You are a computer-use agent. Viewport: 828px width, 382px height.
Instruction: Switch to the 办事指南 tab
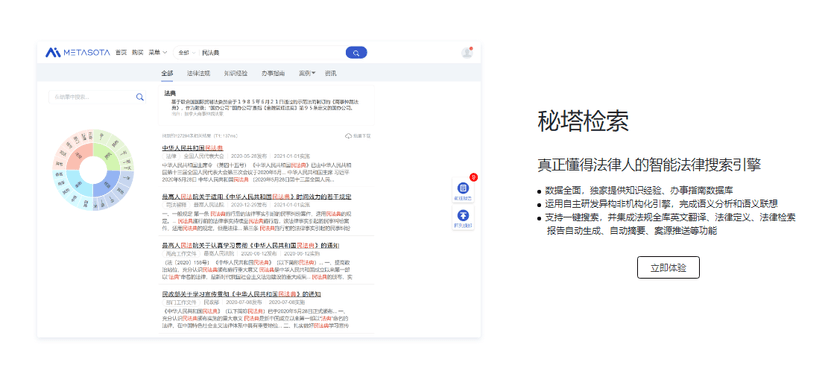coord(273,73)
